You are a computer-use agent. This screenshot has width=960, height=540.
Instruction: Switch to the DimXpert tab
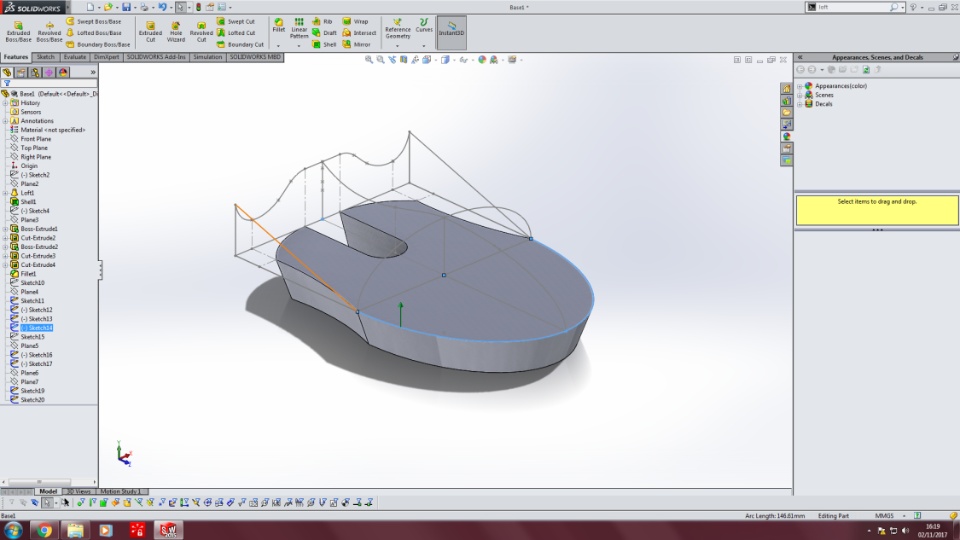click(107, 57)
